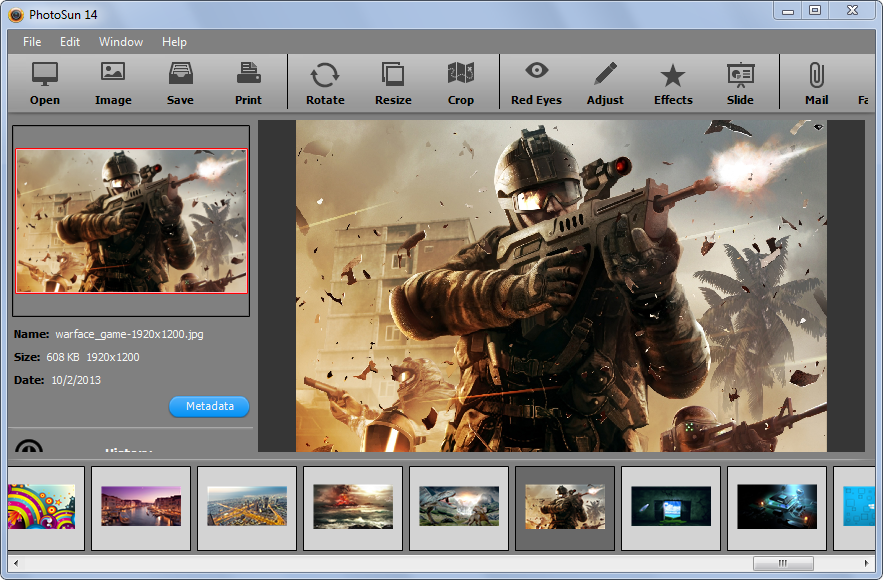Open the Resize tool

pos(393,83)
